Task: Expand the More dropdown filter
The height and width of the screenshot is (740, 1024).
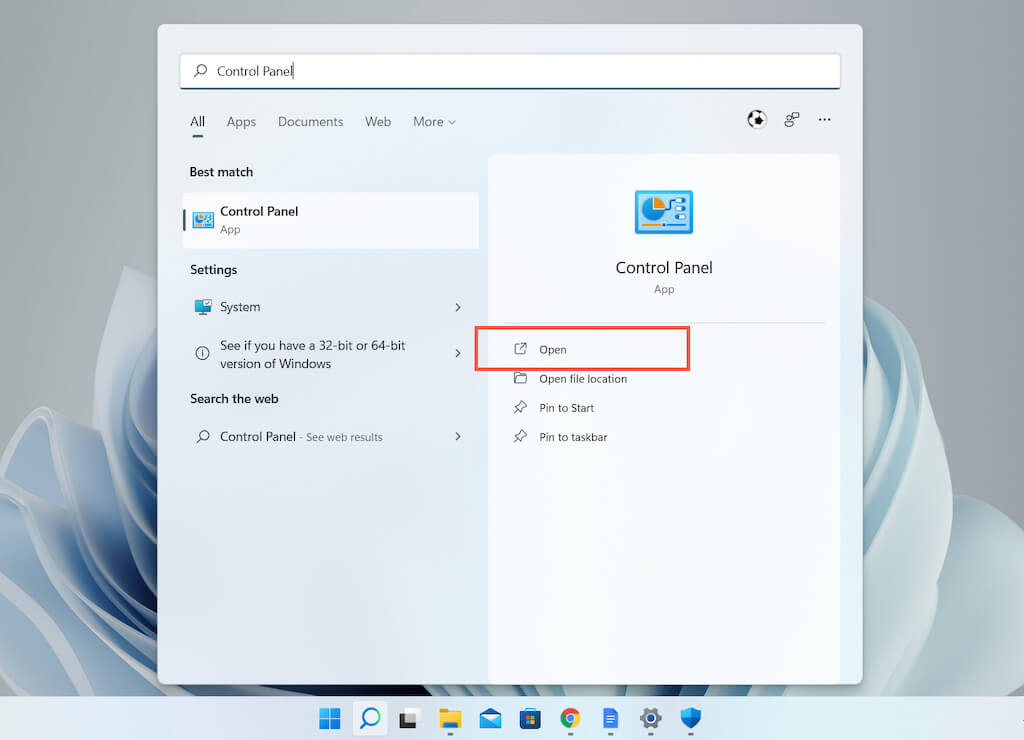Action: 434,121
